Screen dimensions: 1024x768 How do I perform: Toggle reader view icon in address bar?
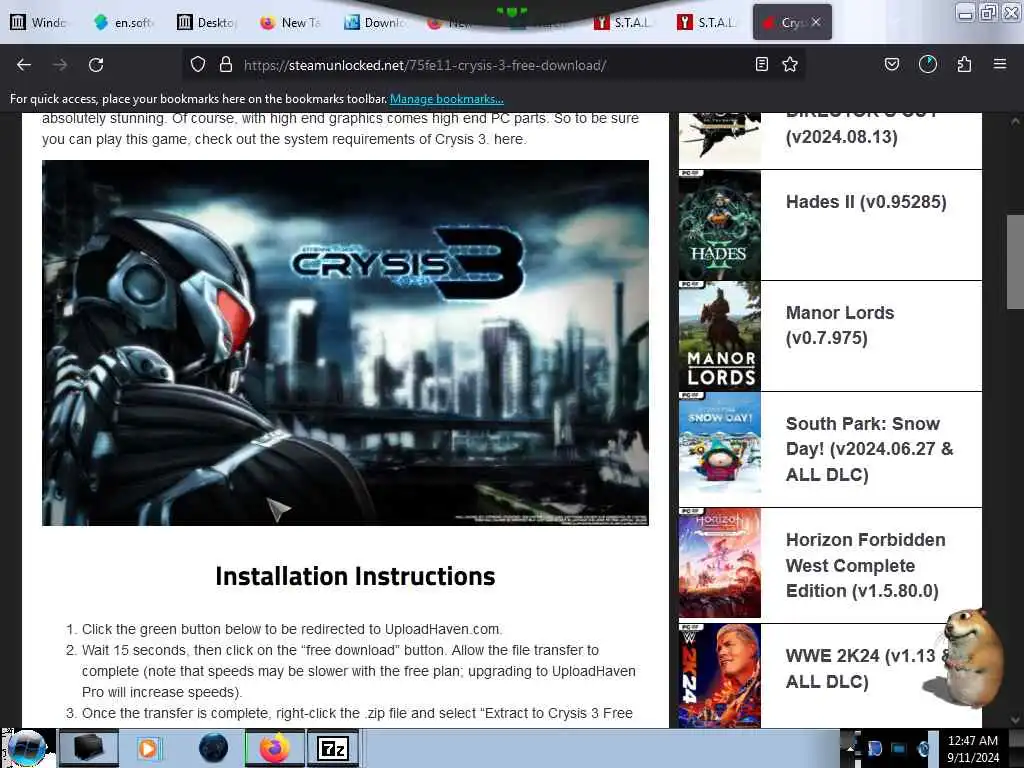pos(761,64)
